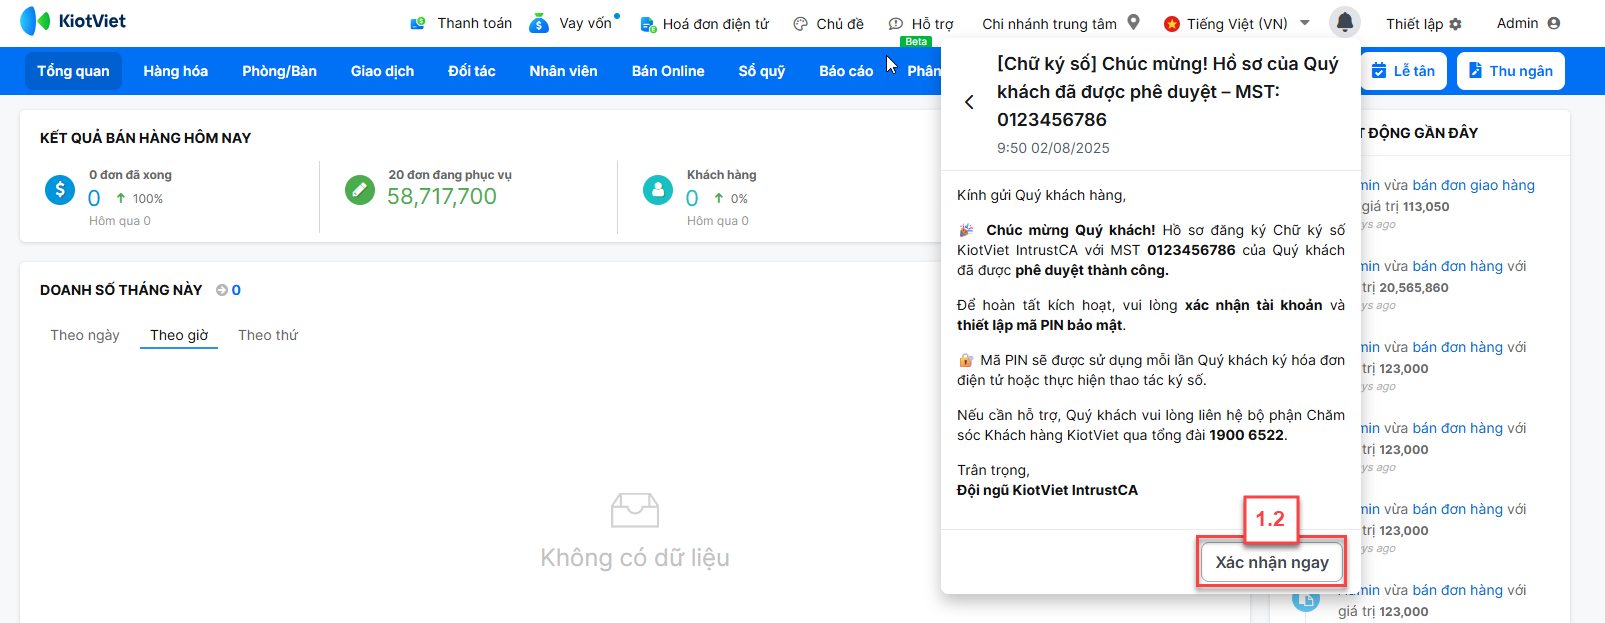Click the Vay vốn money bag icon
Viewport: 1605px width, 623px height.
tap(539, 23)
